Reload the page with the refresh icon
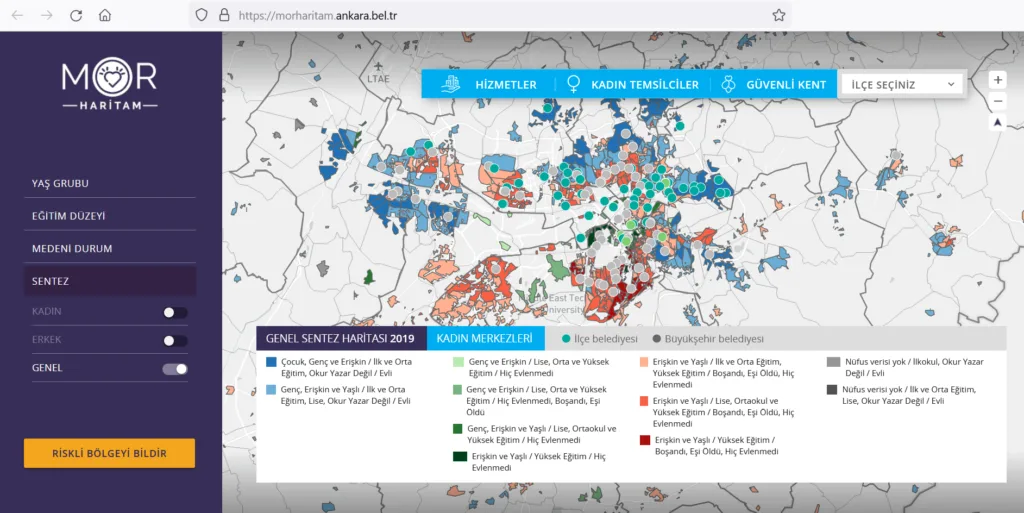The image size is (1024, 513). (x=76, y=15)
